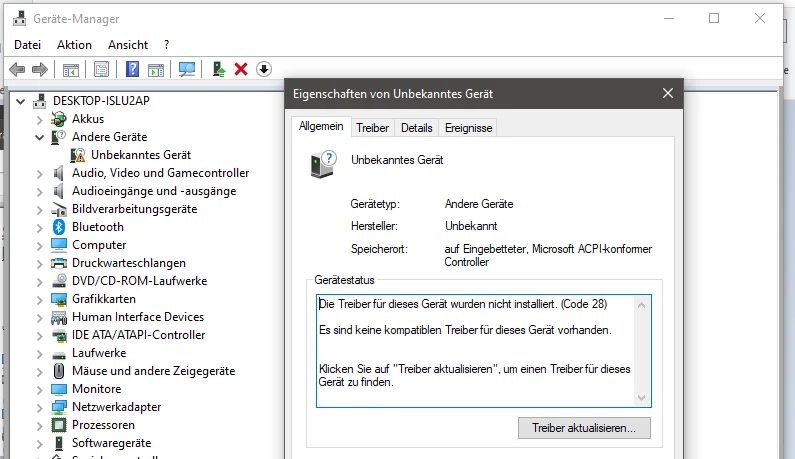Image resolution: width=795 pixels, height=459 pixels.
Task: Click the Treiber aktualisieren... button
Action: pos(584,428)
